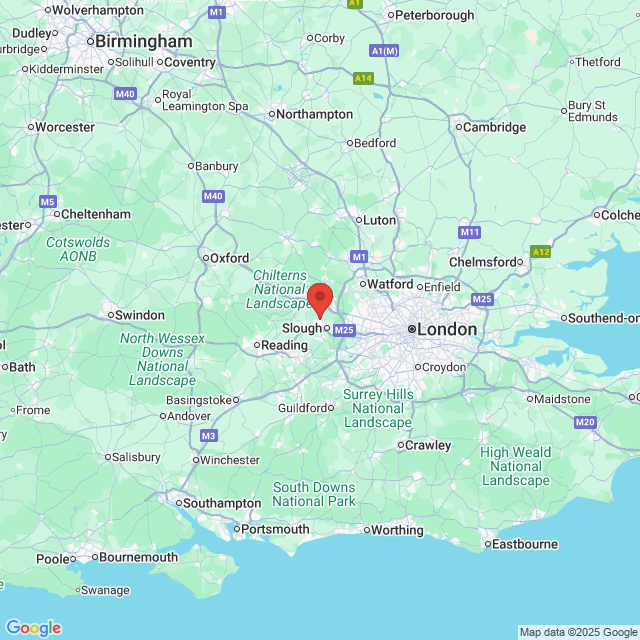
Task: Click the Surrey Hills National Landscape label
Action: tap(378, 408)
